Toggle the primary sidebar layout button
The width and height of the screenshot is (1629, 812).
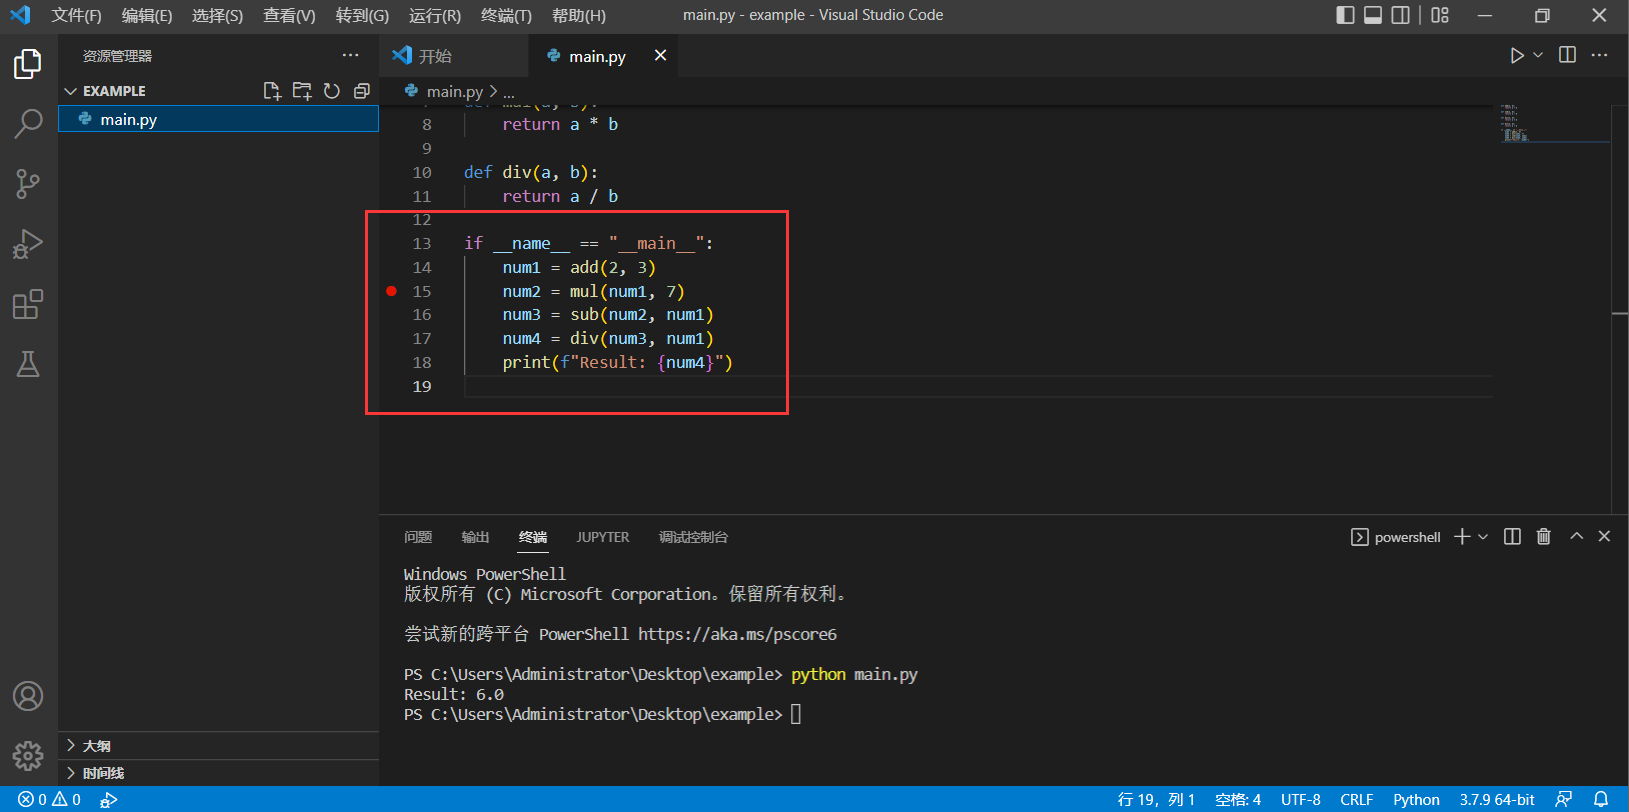(1345, 15)
